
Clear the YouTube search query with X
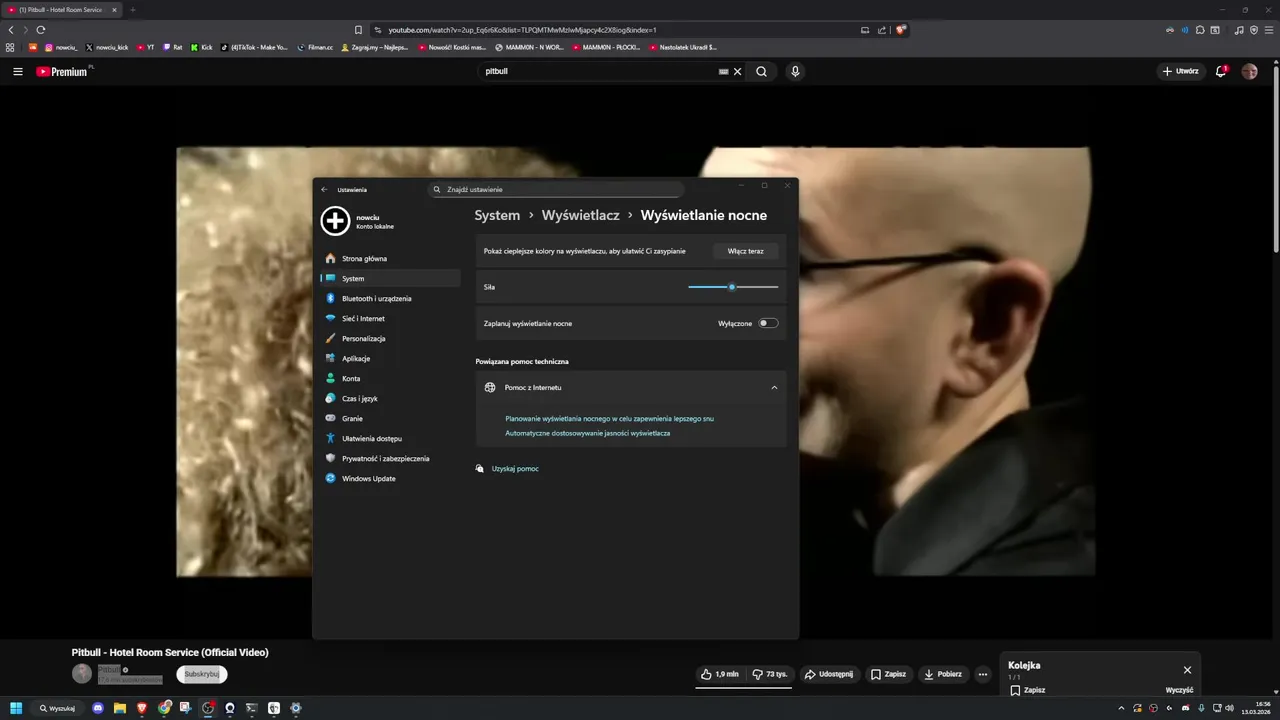pyautogui.click(x=738, y=72)
